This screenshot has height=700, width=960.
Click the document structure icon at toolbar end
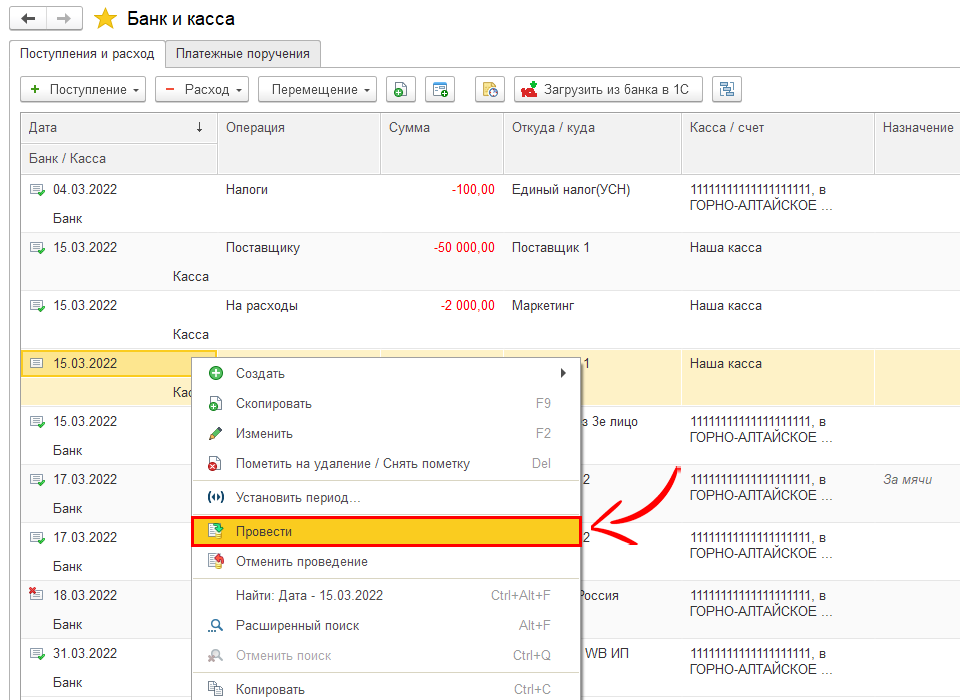(x=727, y=90)
